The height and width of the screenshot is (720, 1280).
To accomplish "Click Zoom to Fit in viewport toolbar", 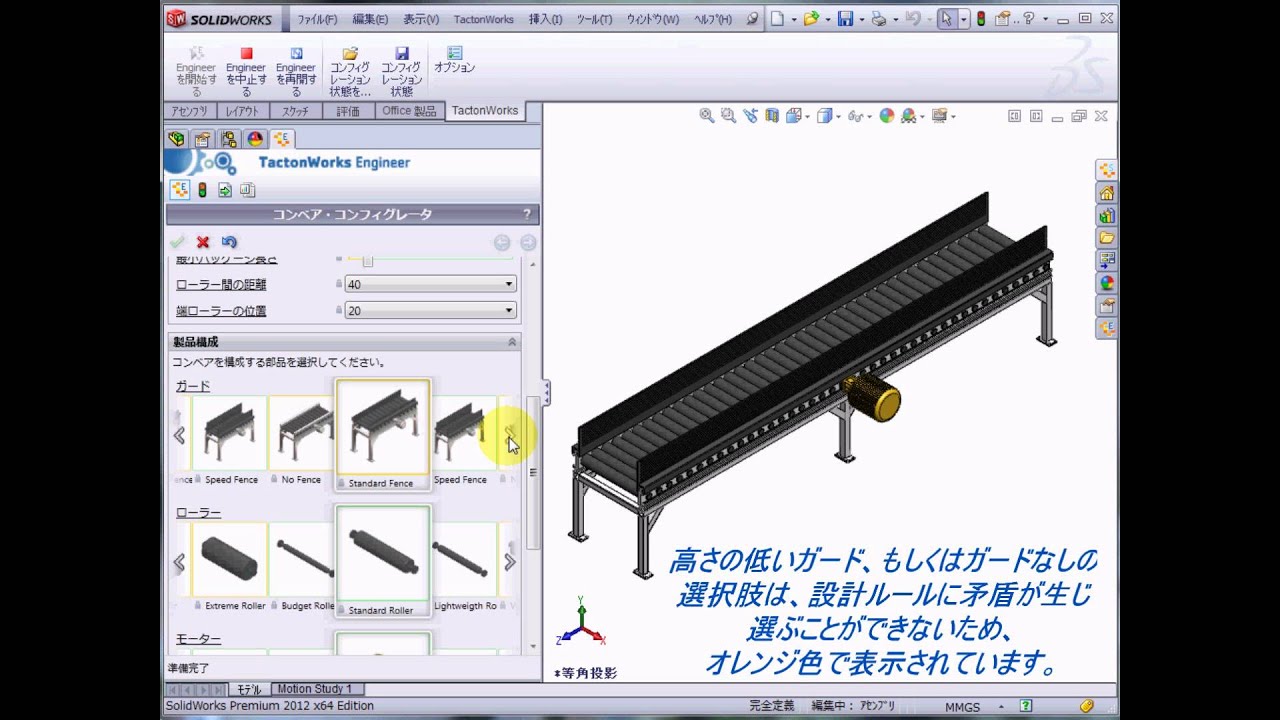I will tap(707, 116).
